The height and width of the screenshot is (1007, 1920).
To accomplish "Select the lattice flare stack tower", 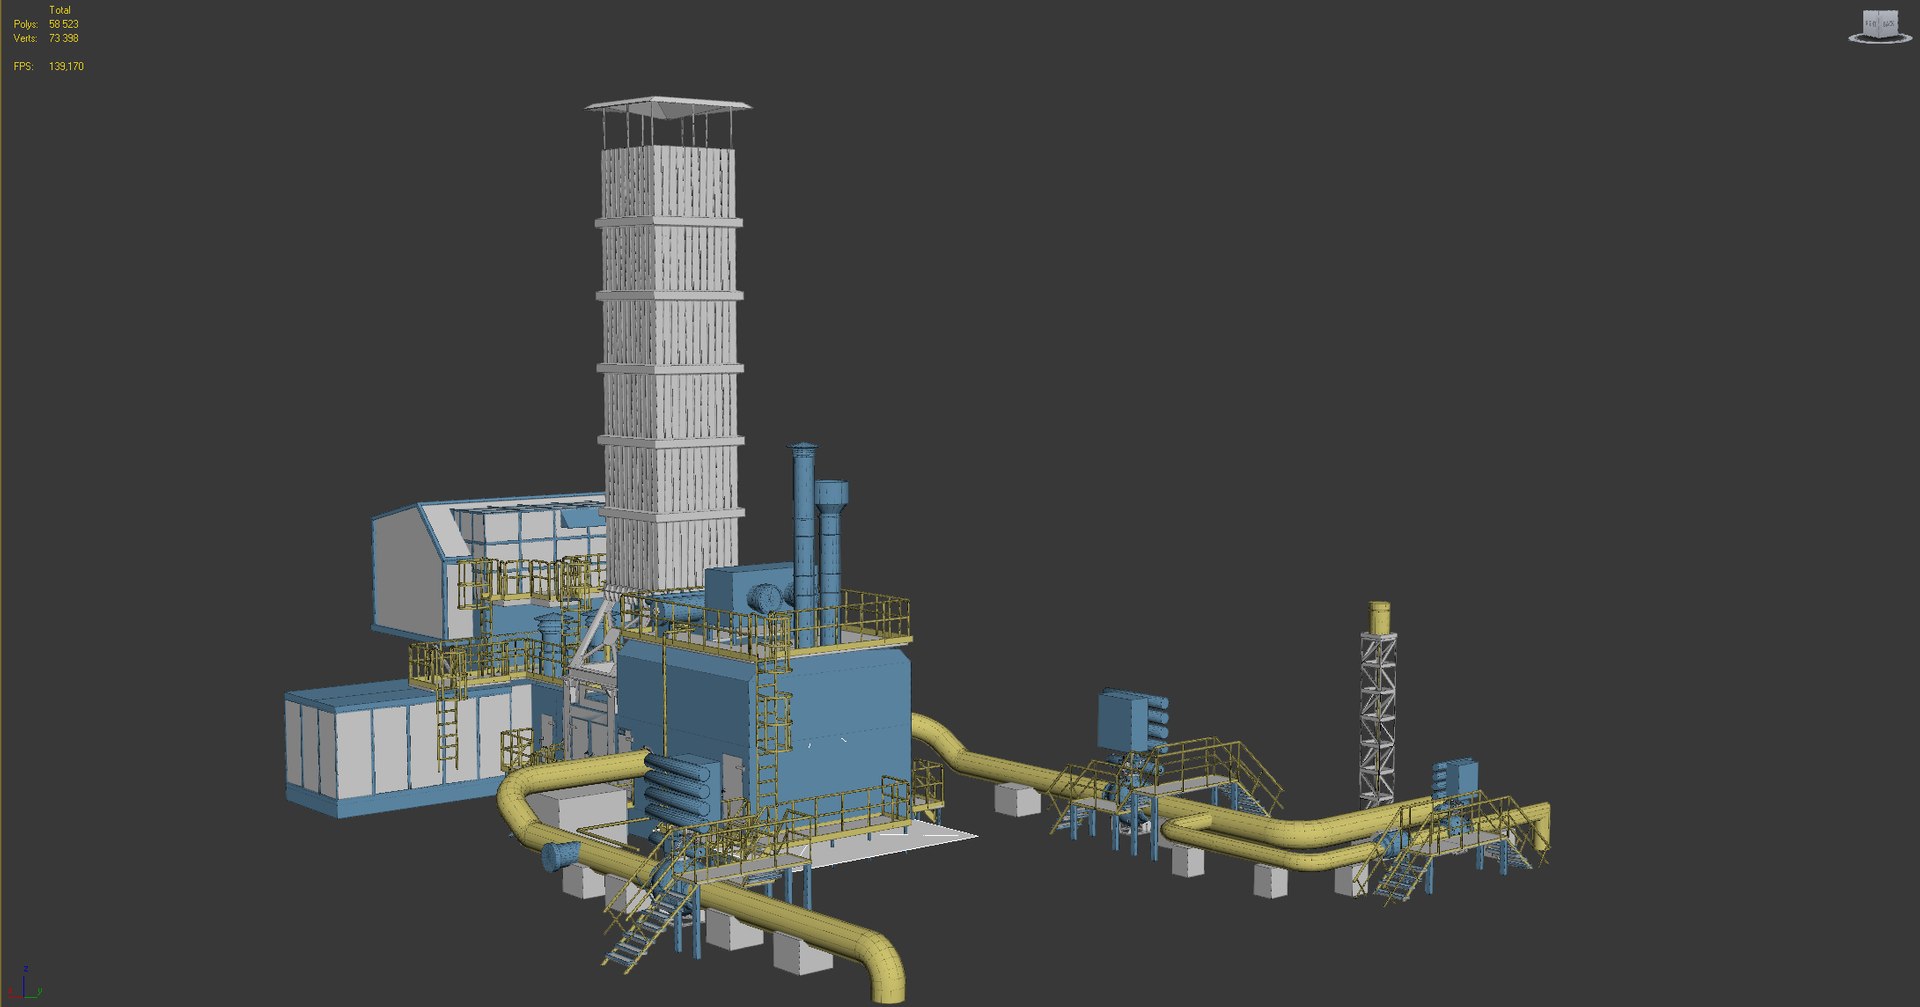I will click(1379, 720).
